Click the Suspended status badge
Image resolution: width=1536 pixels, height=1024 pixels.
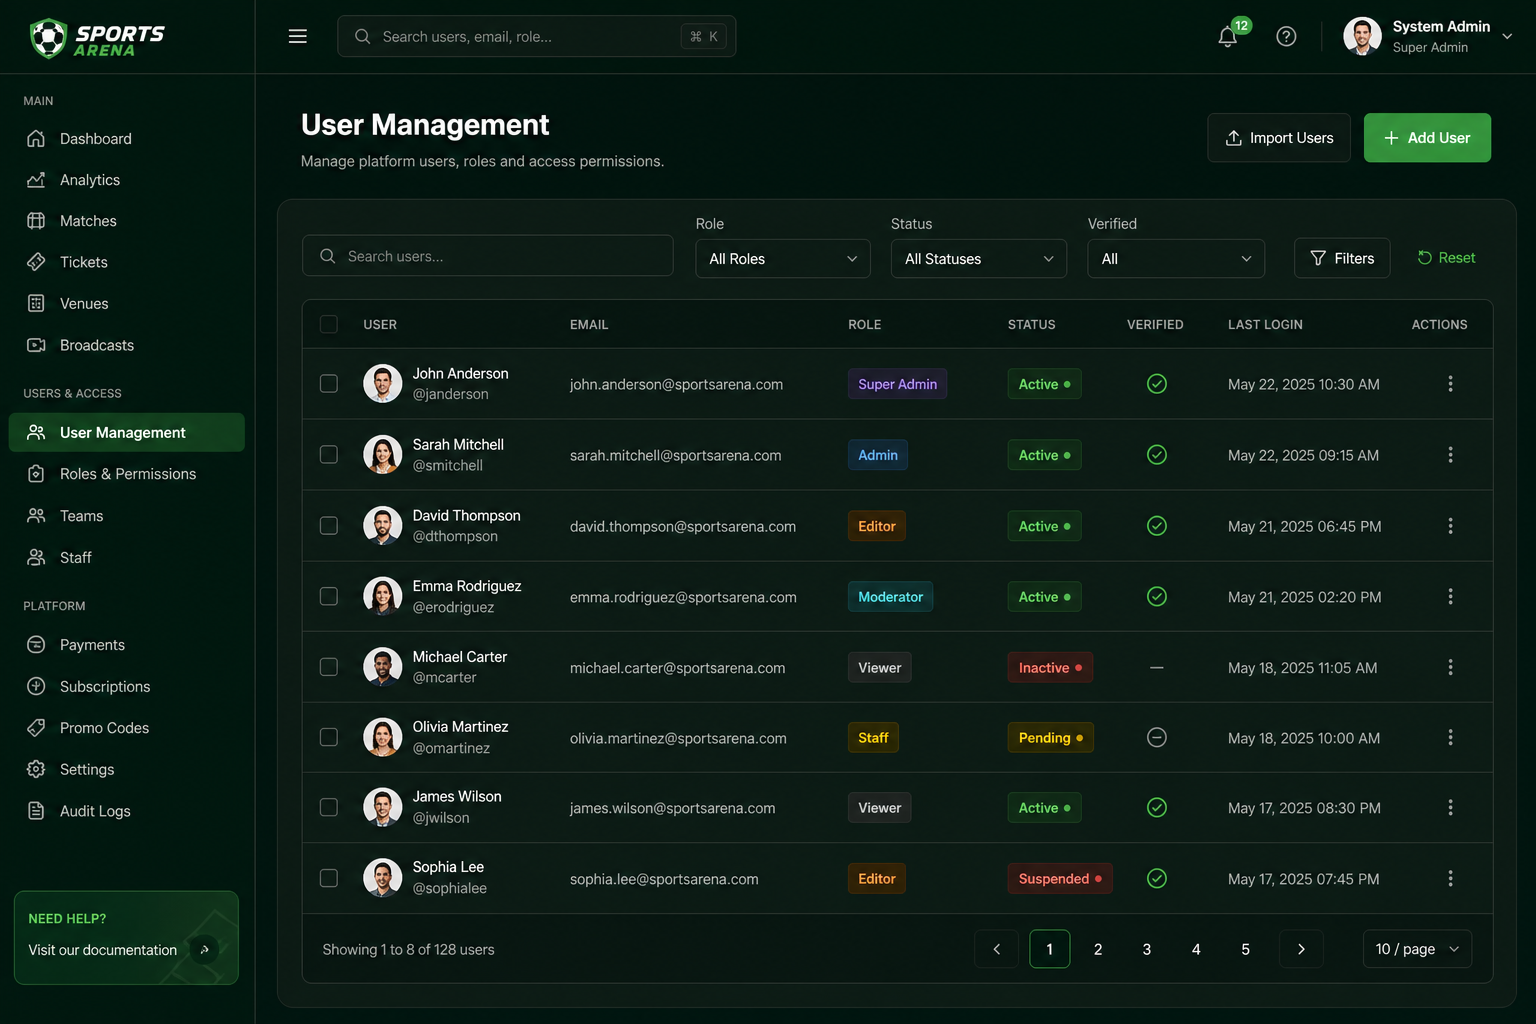click(x=1059, y=878)
